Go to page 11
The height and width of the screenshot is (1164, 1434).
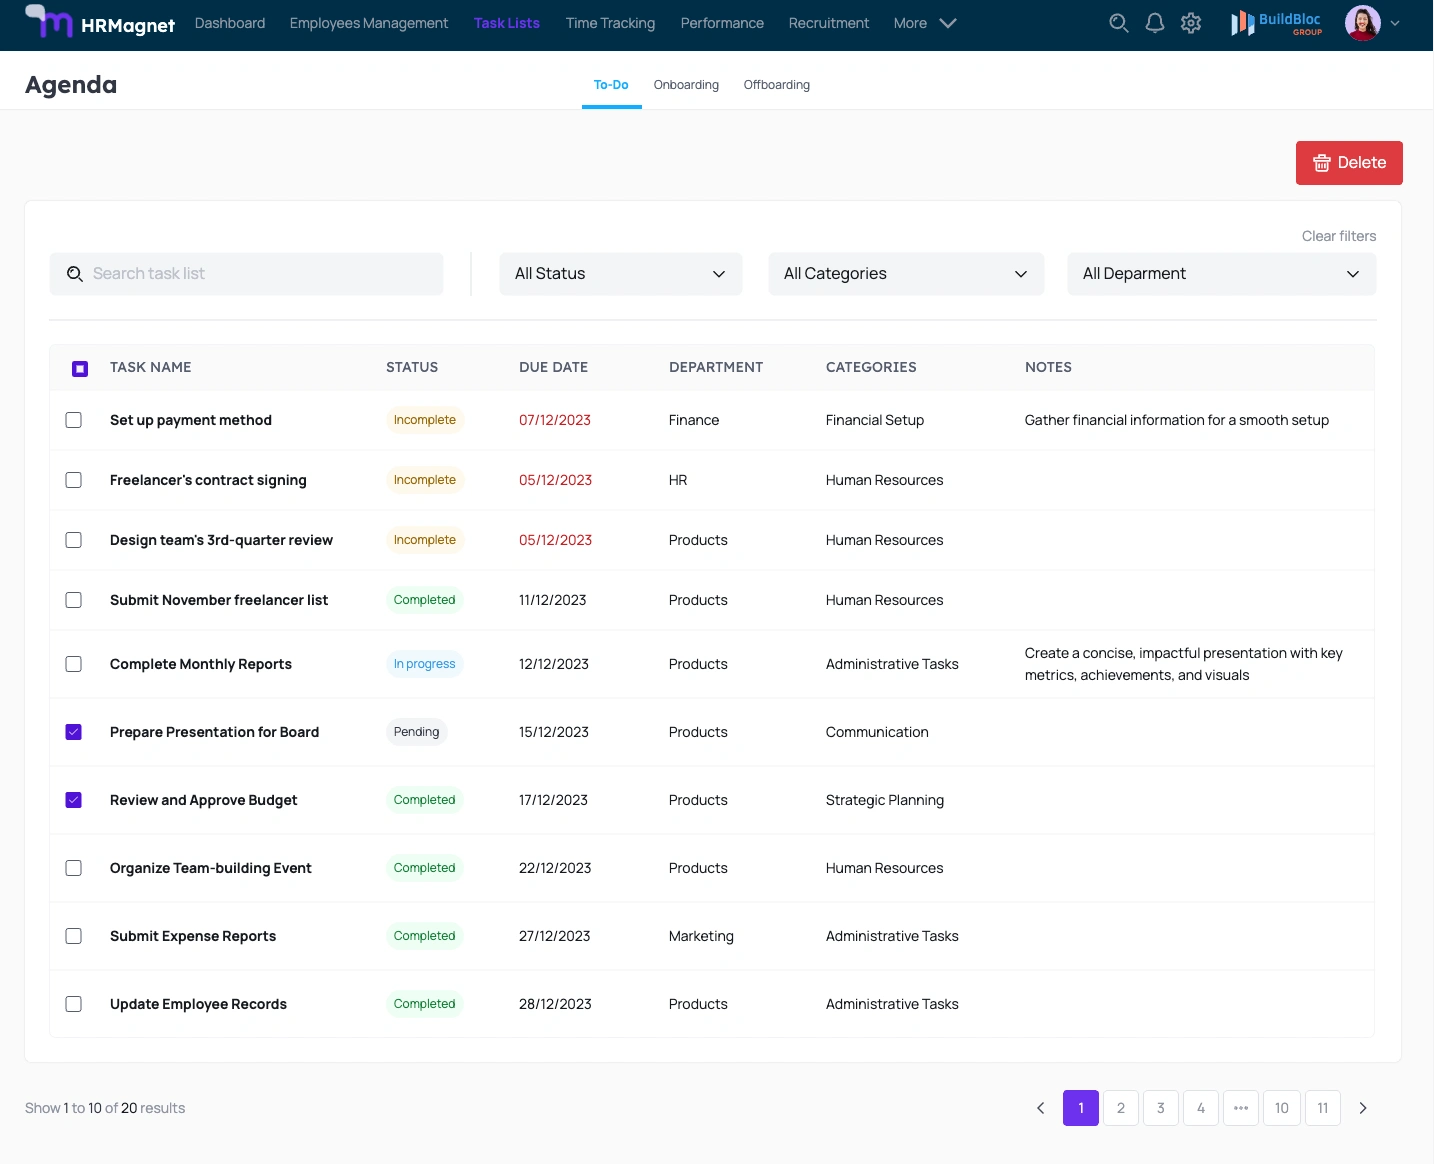(x=1323, y=1108)
